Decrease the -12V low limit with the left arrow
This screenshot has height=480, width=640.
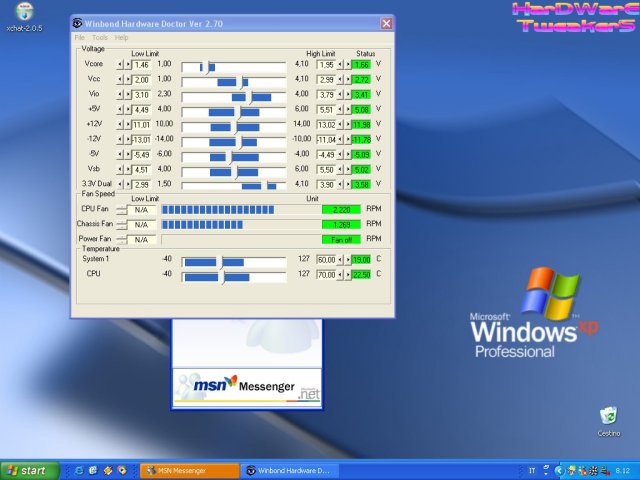[x=120, y=140]
